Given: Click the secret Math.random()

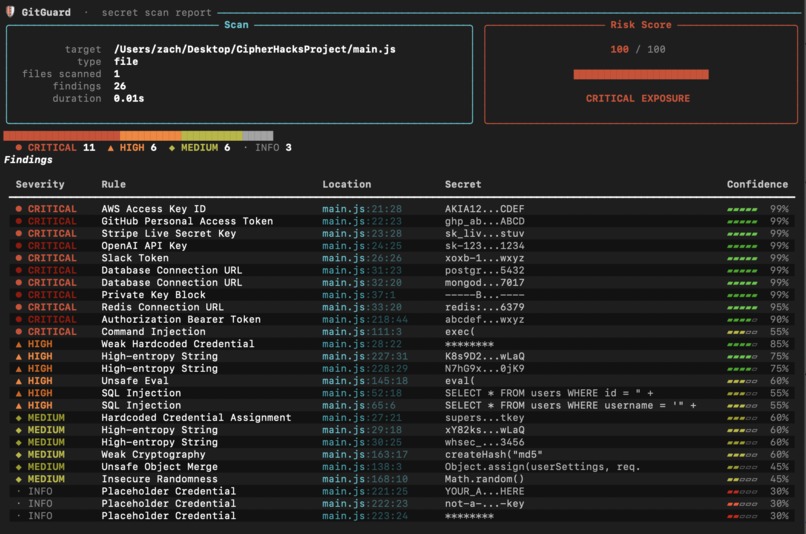Looking at the screenshot, I should 485,480.
